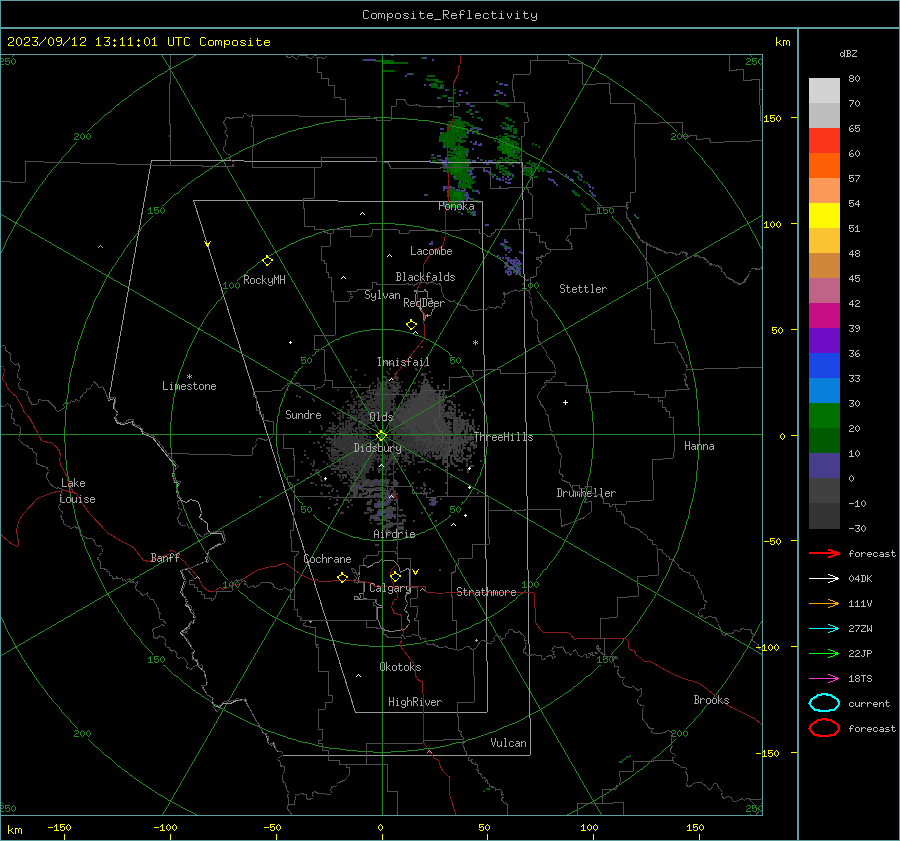Click the -150 tick on bottom km axis
The width and height of the screenshot is (900, 841).
[59, 827]
